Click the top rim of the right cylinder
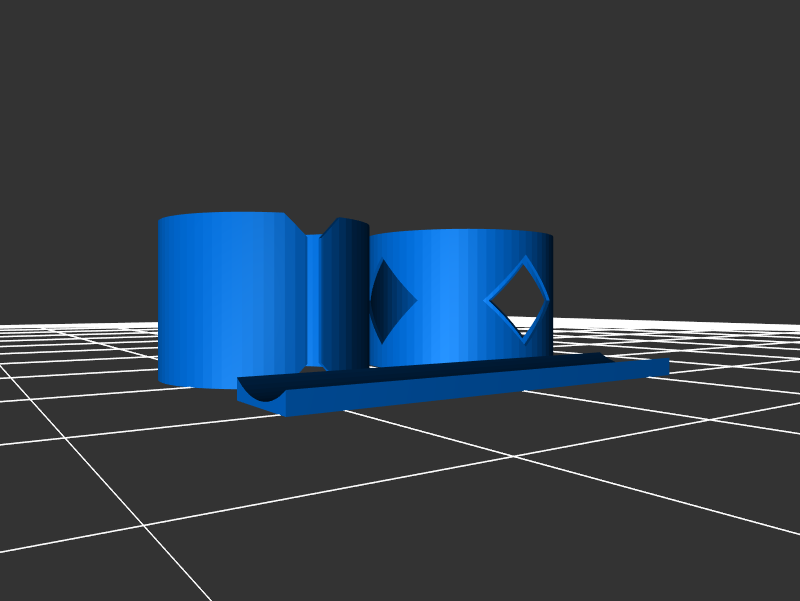 tap(460, 232)
